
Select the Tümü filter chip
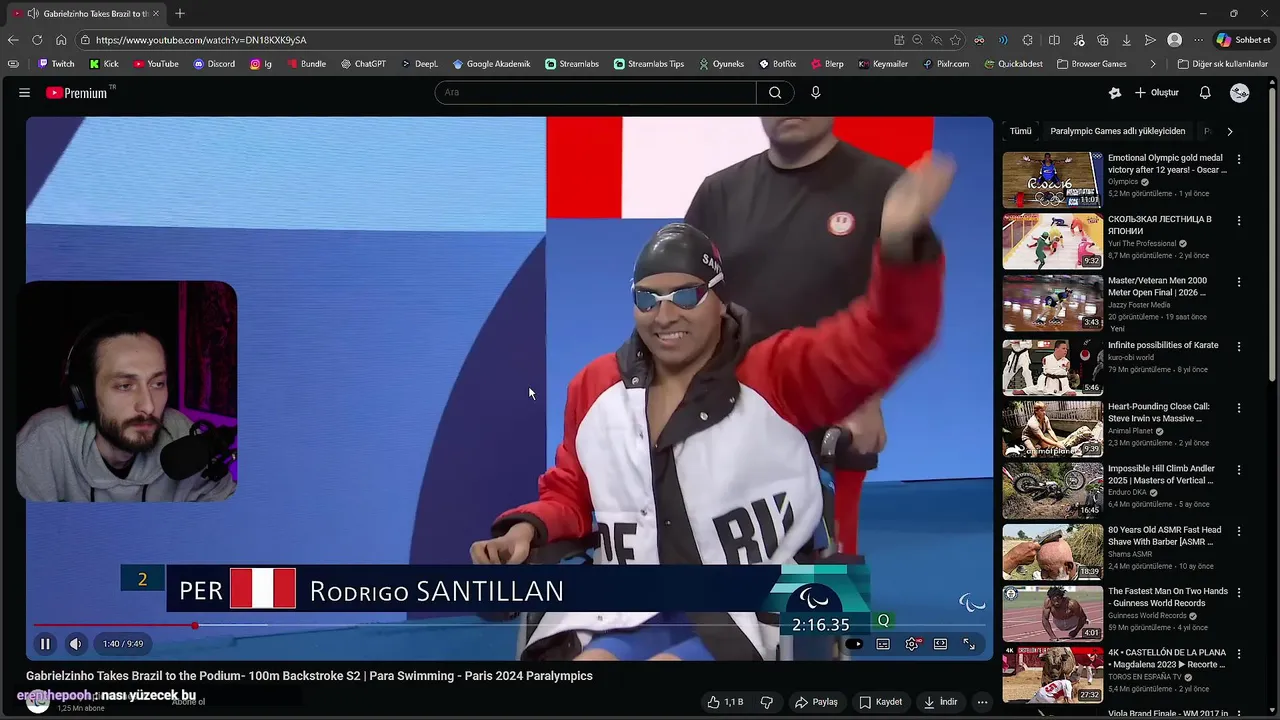(1020, 131)
